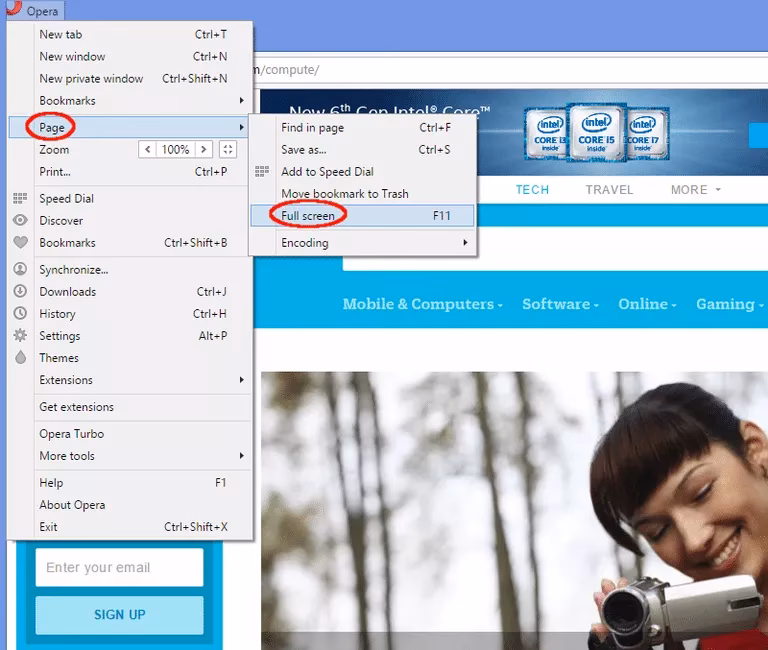The height and width of the screenshot is (650, 768).
Task: Toggle Opera Turbo
Action: (x=131, y=433)
